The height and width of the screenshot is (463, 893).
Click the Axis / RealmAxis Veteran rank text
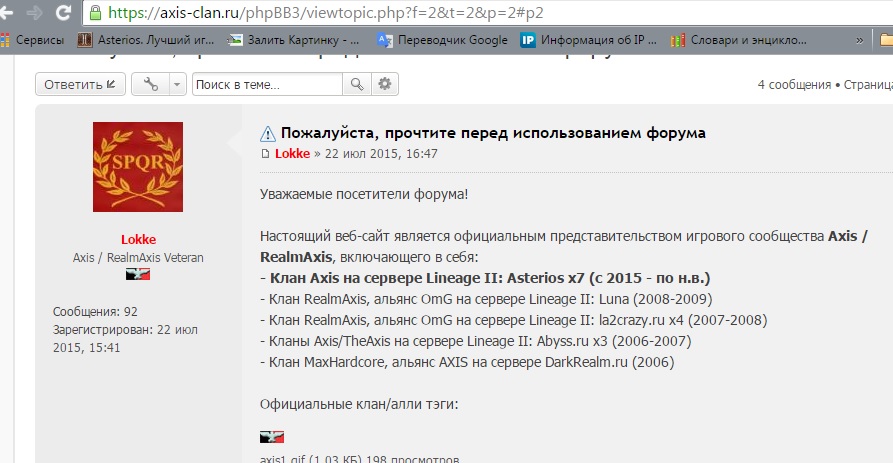[138, 257]
